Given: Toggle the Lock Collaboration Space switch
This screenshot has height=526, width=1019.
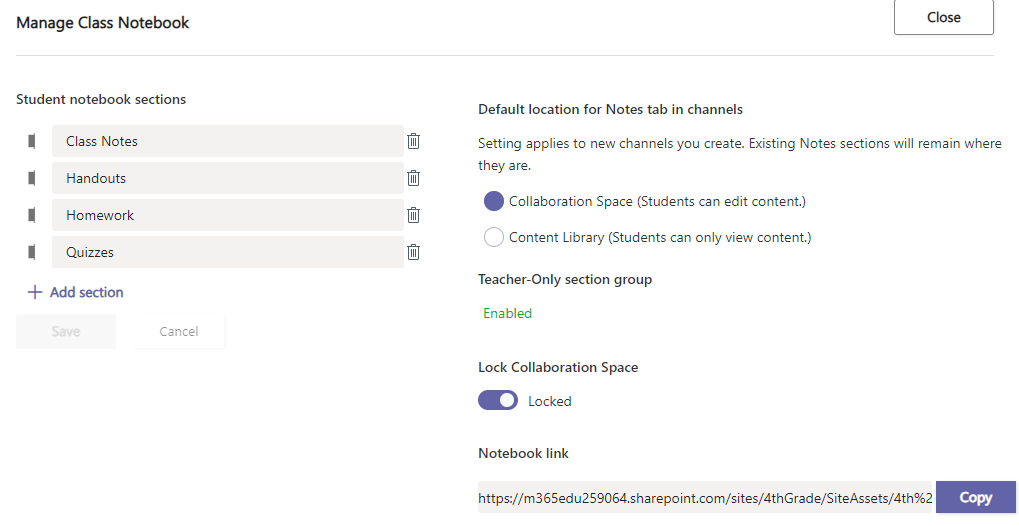Looking at the screenshot, I should point(498,400).
